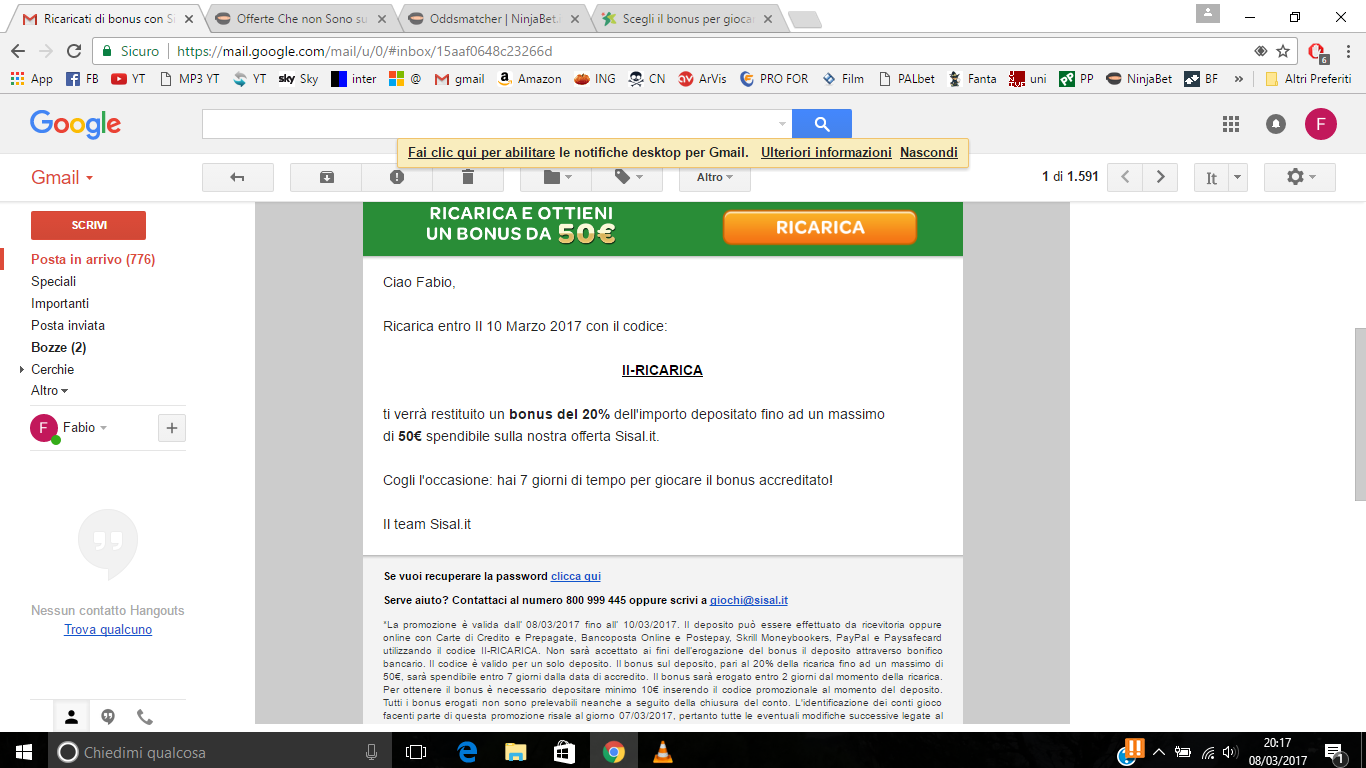
Task: Compose a new message with SCRIVI
Action: [88, 225]
